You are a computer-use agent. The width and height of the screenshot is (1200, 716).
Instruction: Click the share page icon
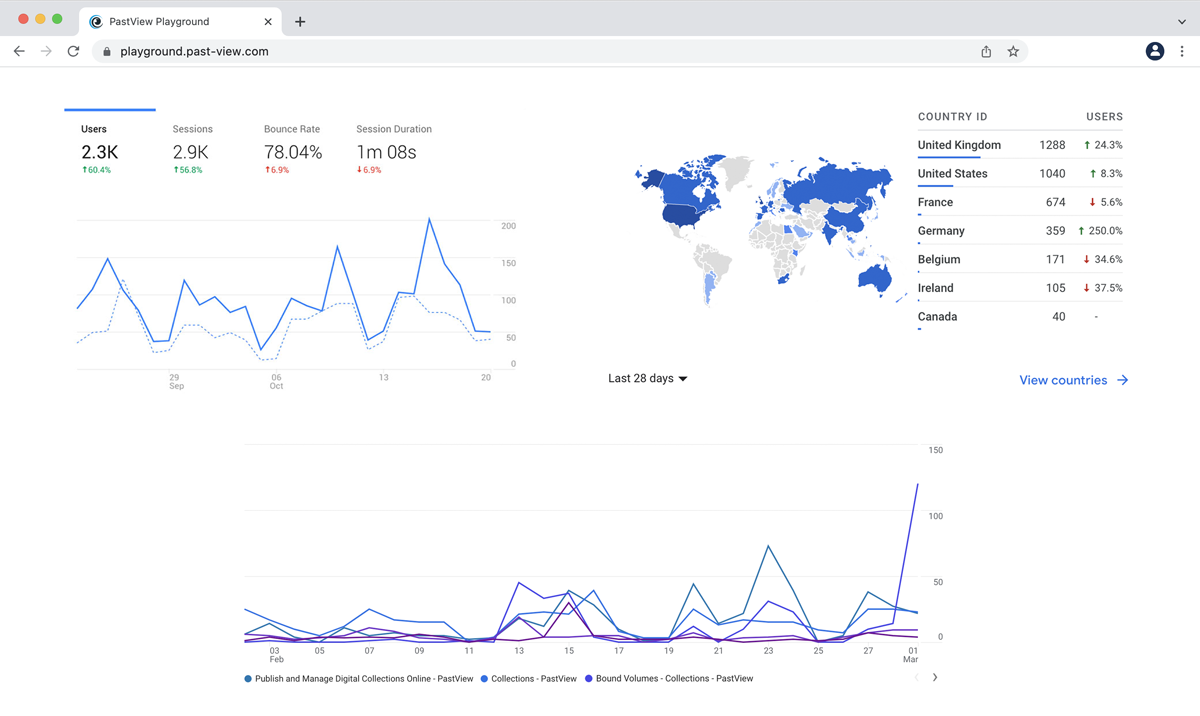click(986, 51)
